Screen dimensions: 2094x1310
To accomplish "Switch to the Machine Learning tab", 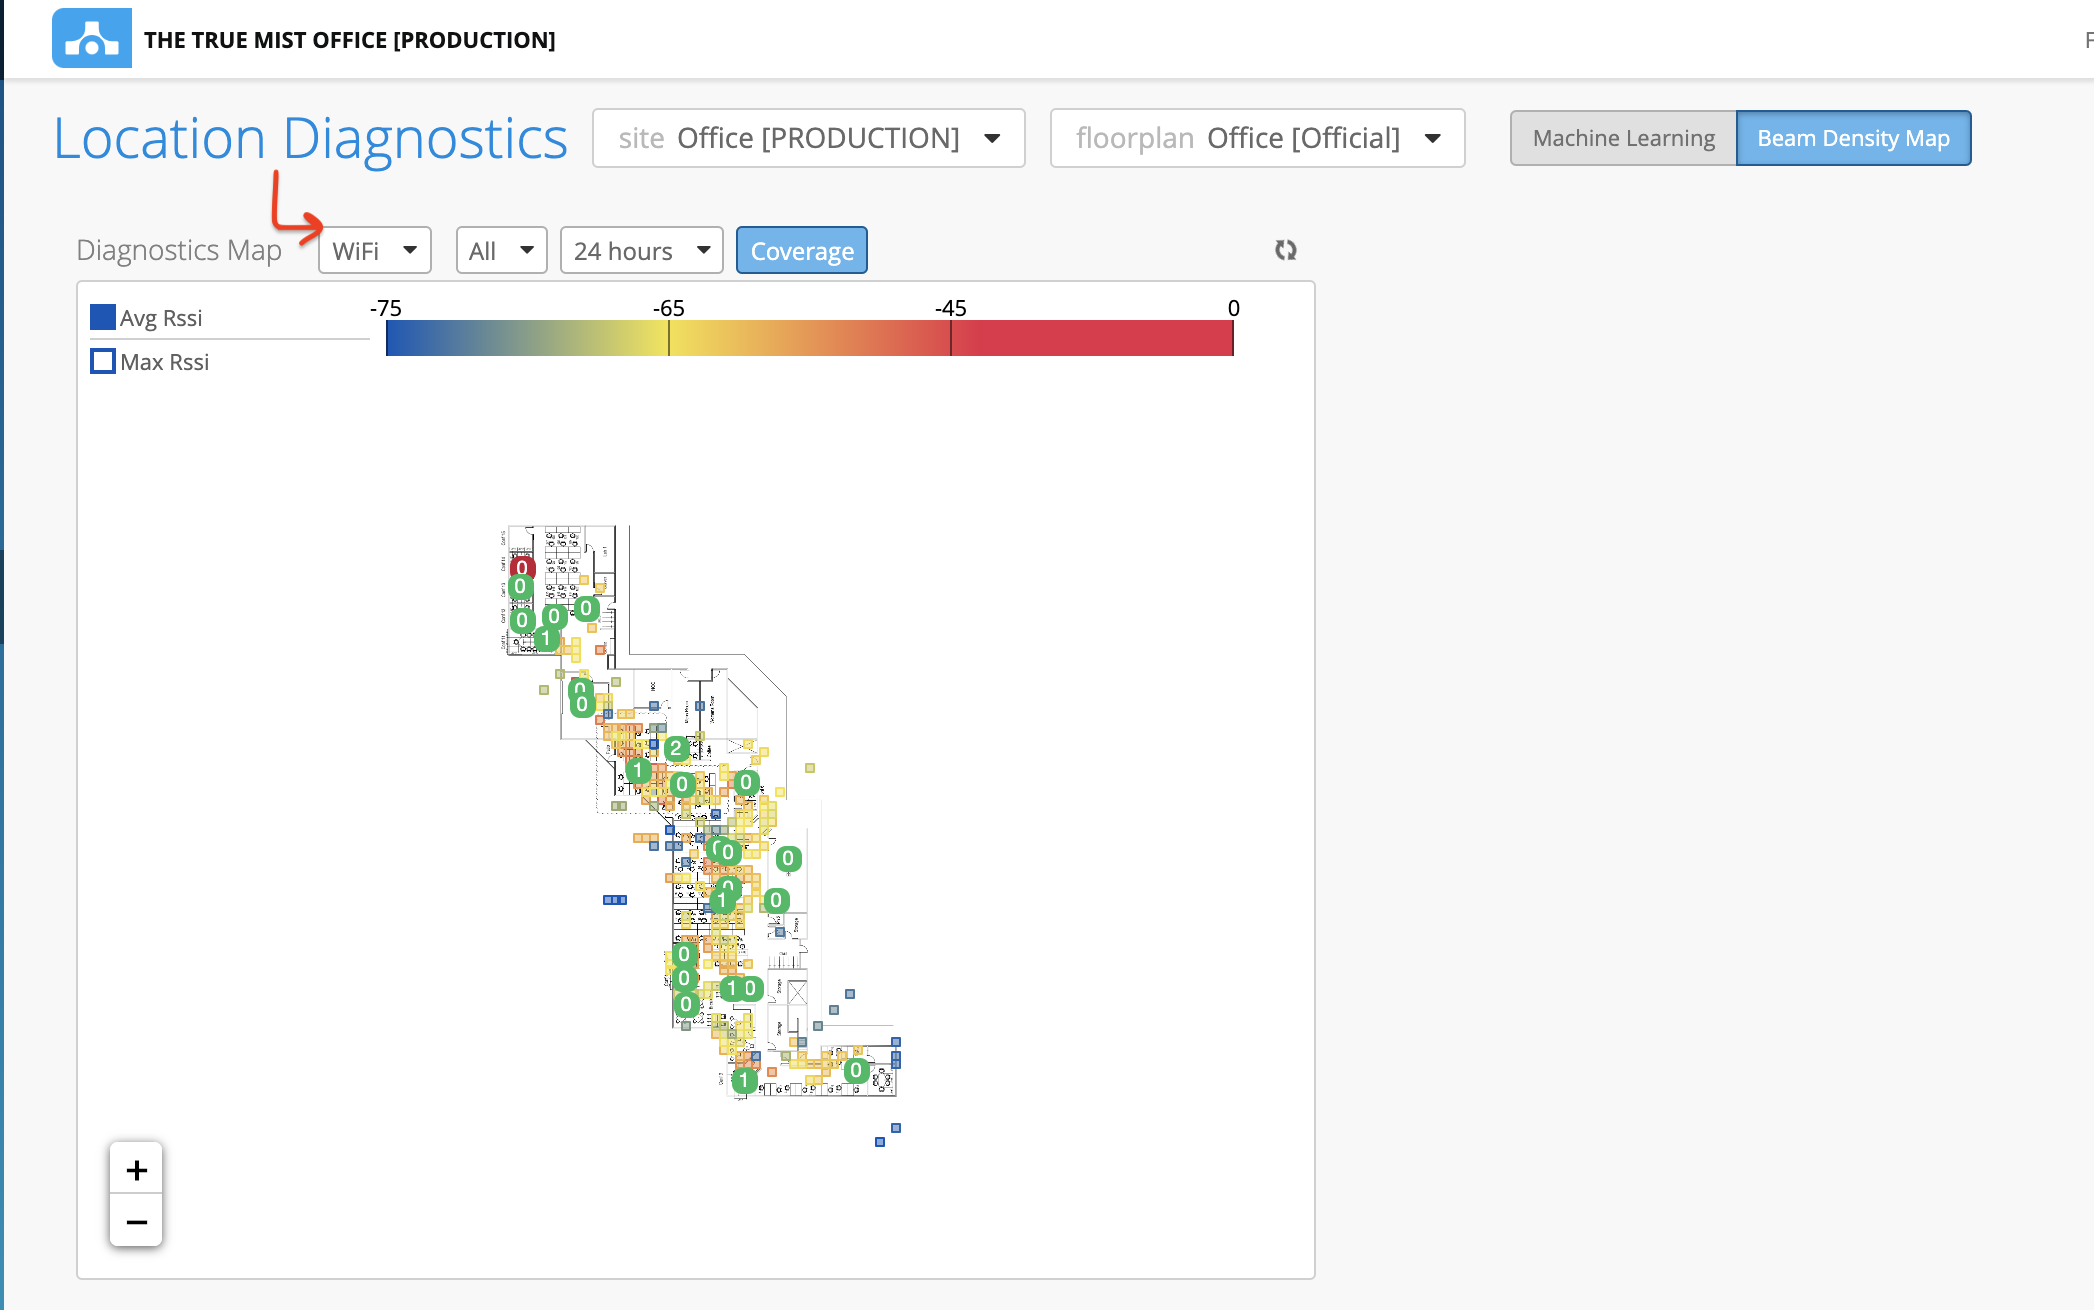I will (x=1623, y=138).
